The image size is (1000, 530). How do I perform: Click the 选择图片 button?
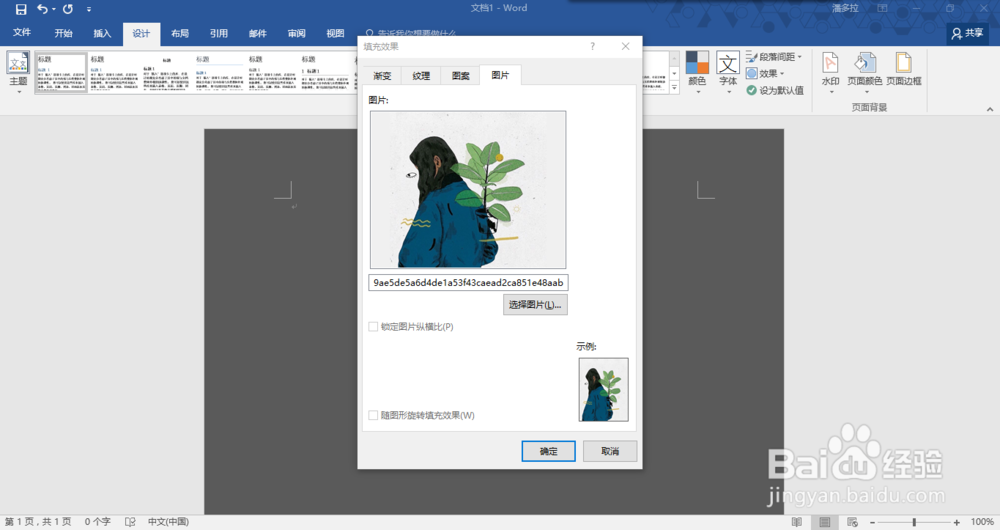[535, 305]
